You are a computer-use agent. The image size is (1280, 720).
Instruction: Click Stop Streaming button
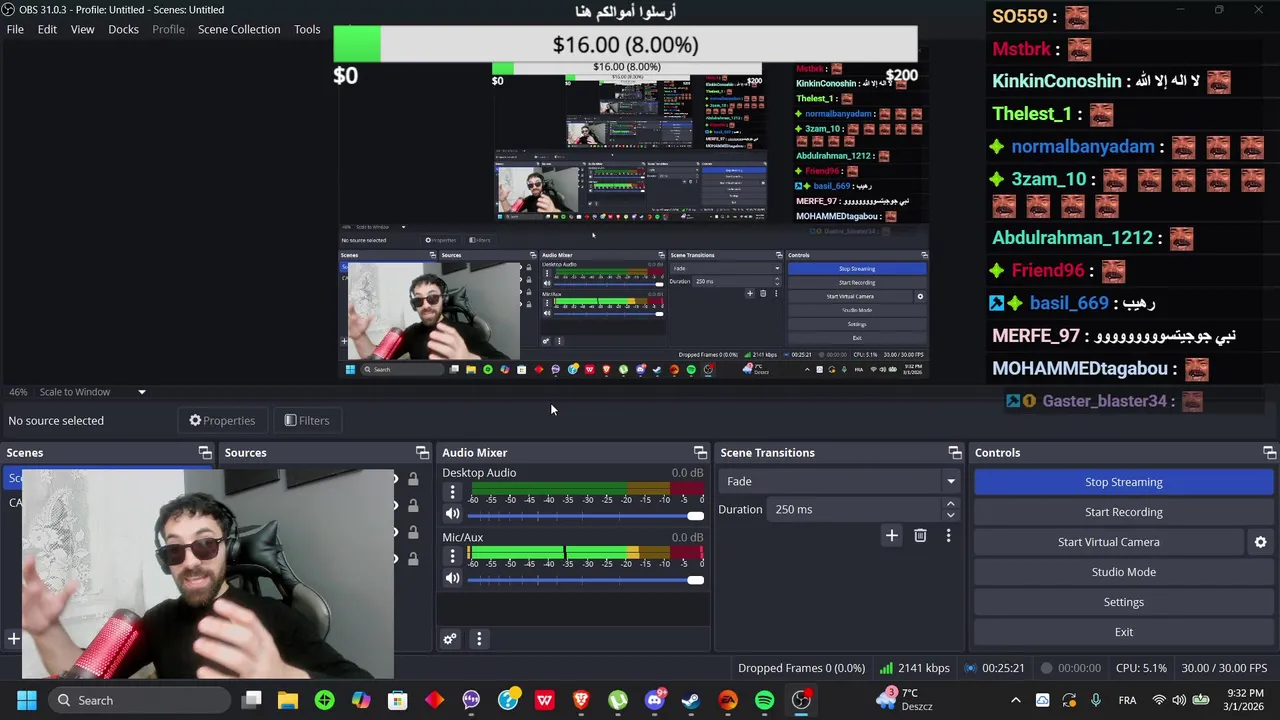click(x=1124, y=482)
